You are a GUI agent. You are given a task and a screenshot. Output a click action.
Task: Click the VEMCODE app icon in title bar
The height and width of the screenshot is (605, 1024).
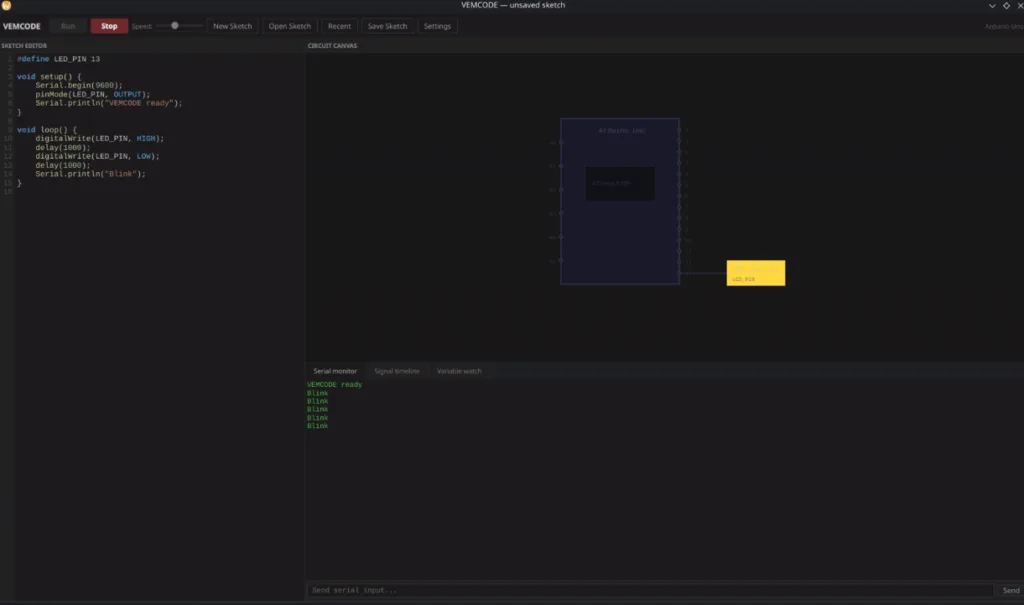(x=6, y=5)
